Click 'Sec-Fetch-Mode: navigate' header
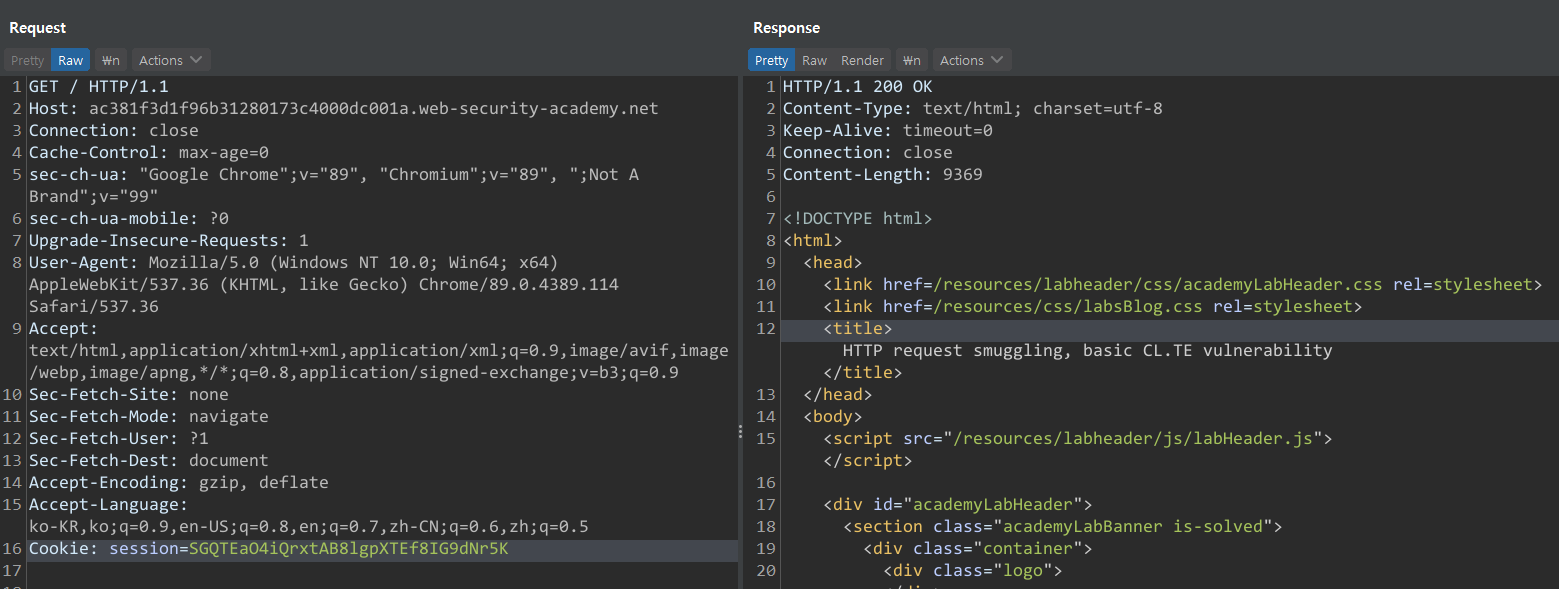1559x589 pixels. (x=148, y=416)
